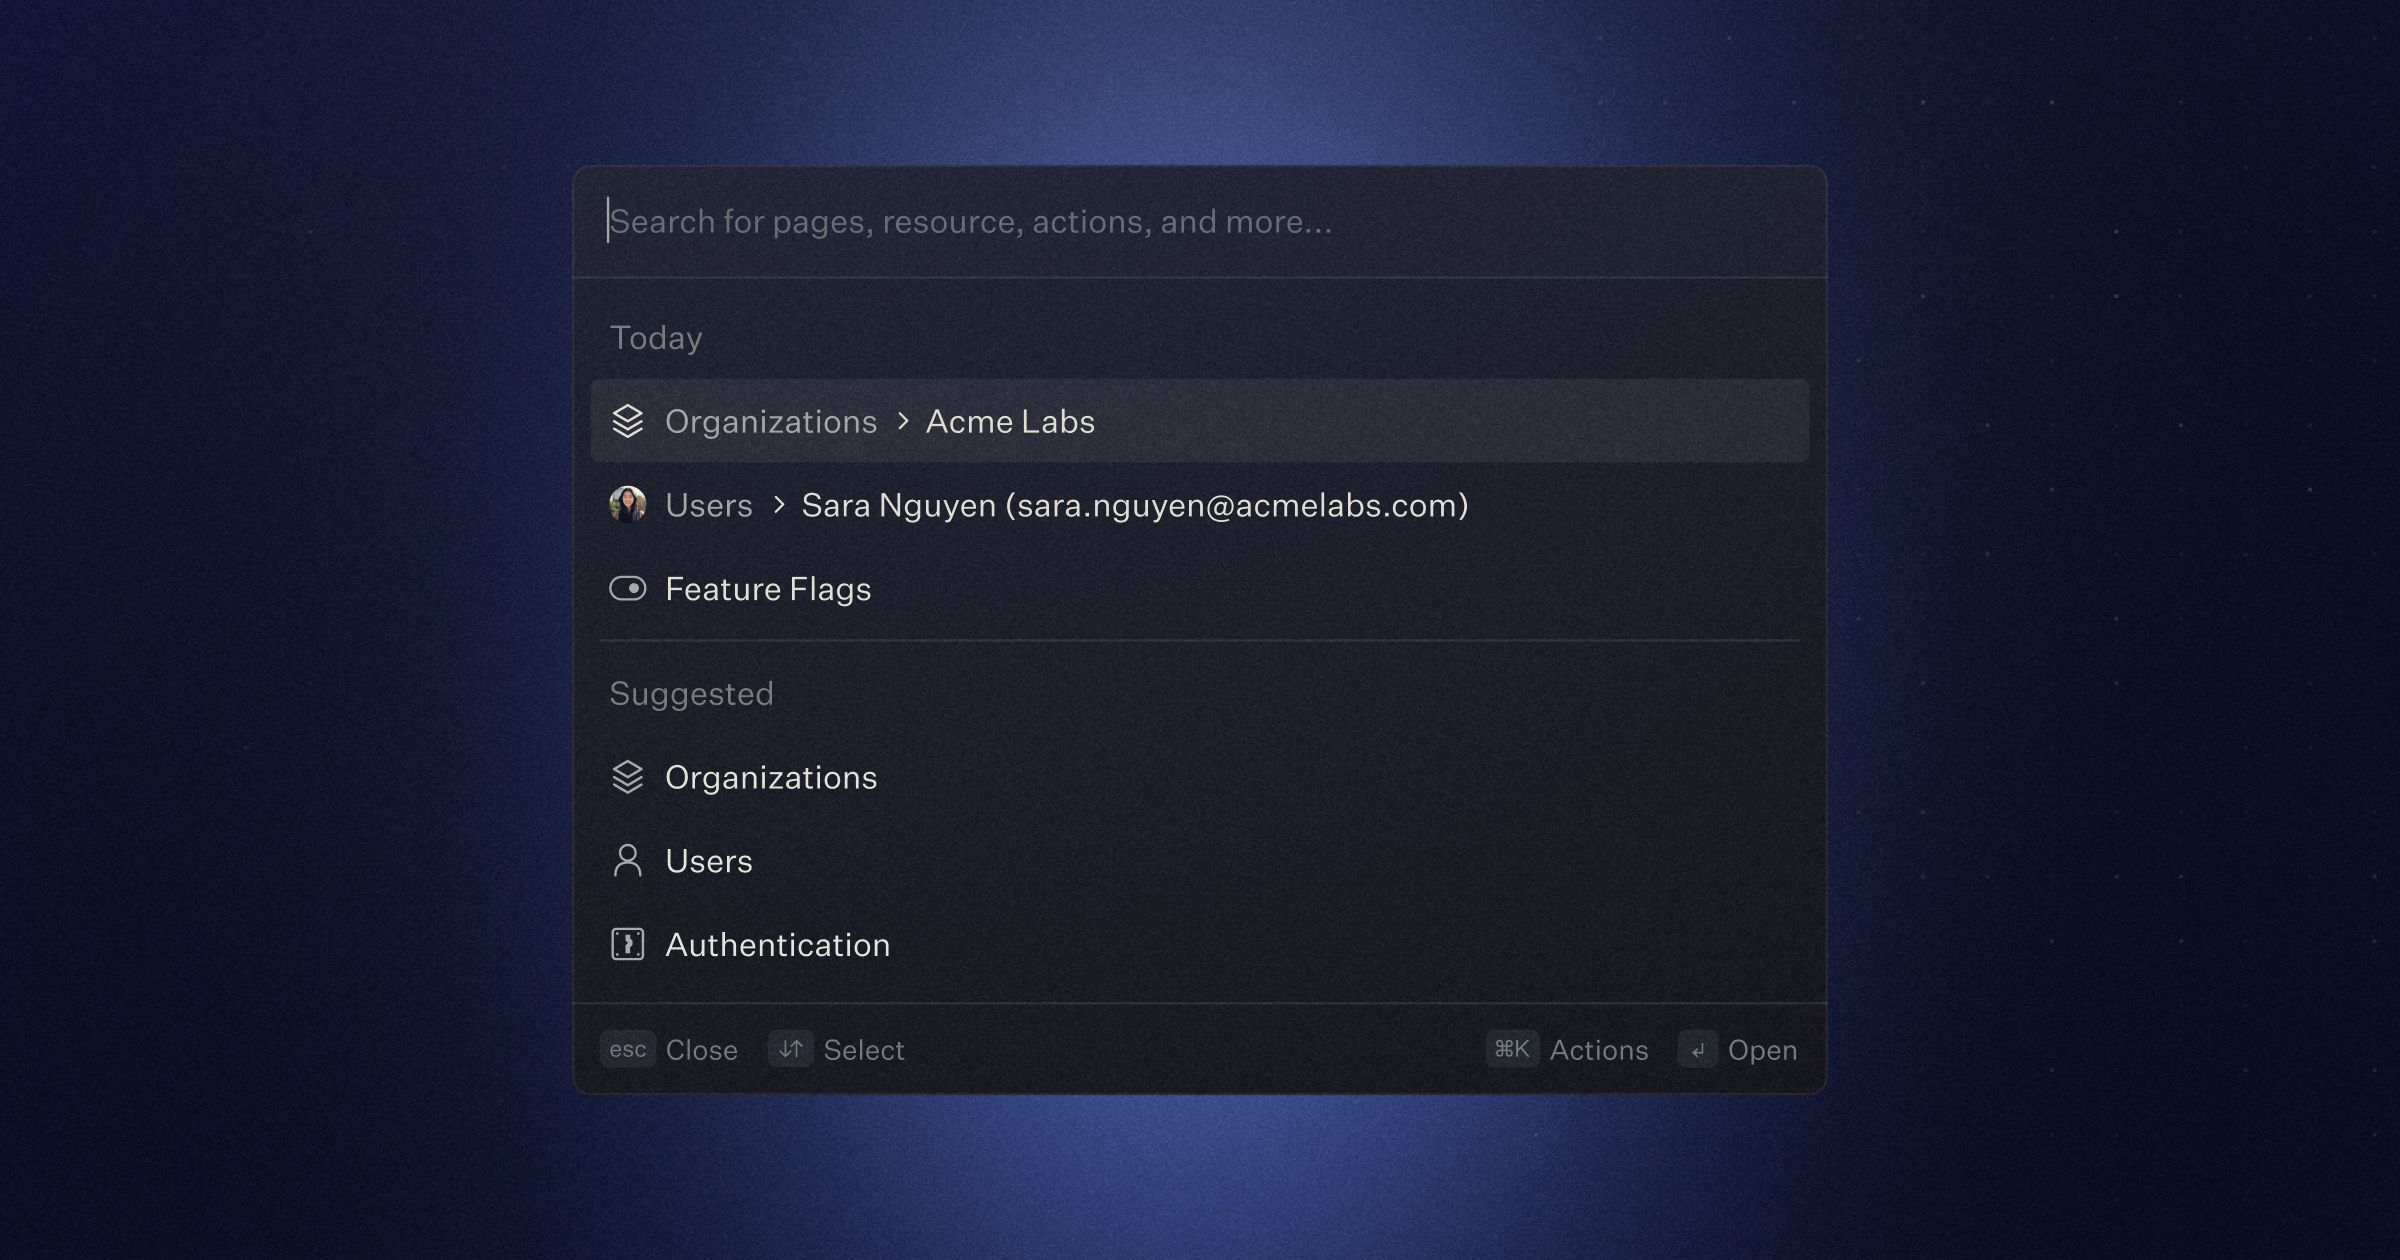Select Sara Nguyen from Today results
2400x1260 pixels.
1132,505
